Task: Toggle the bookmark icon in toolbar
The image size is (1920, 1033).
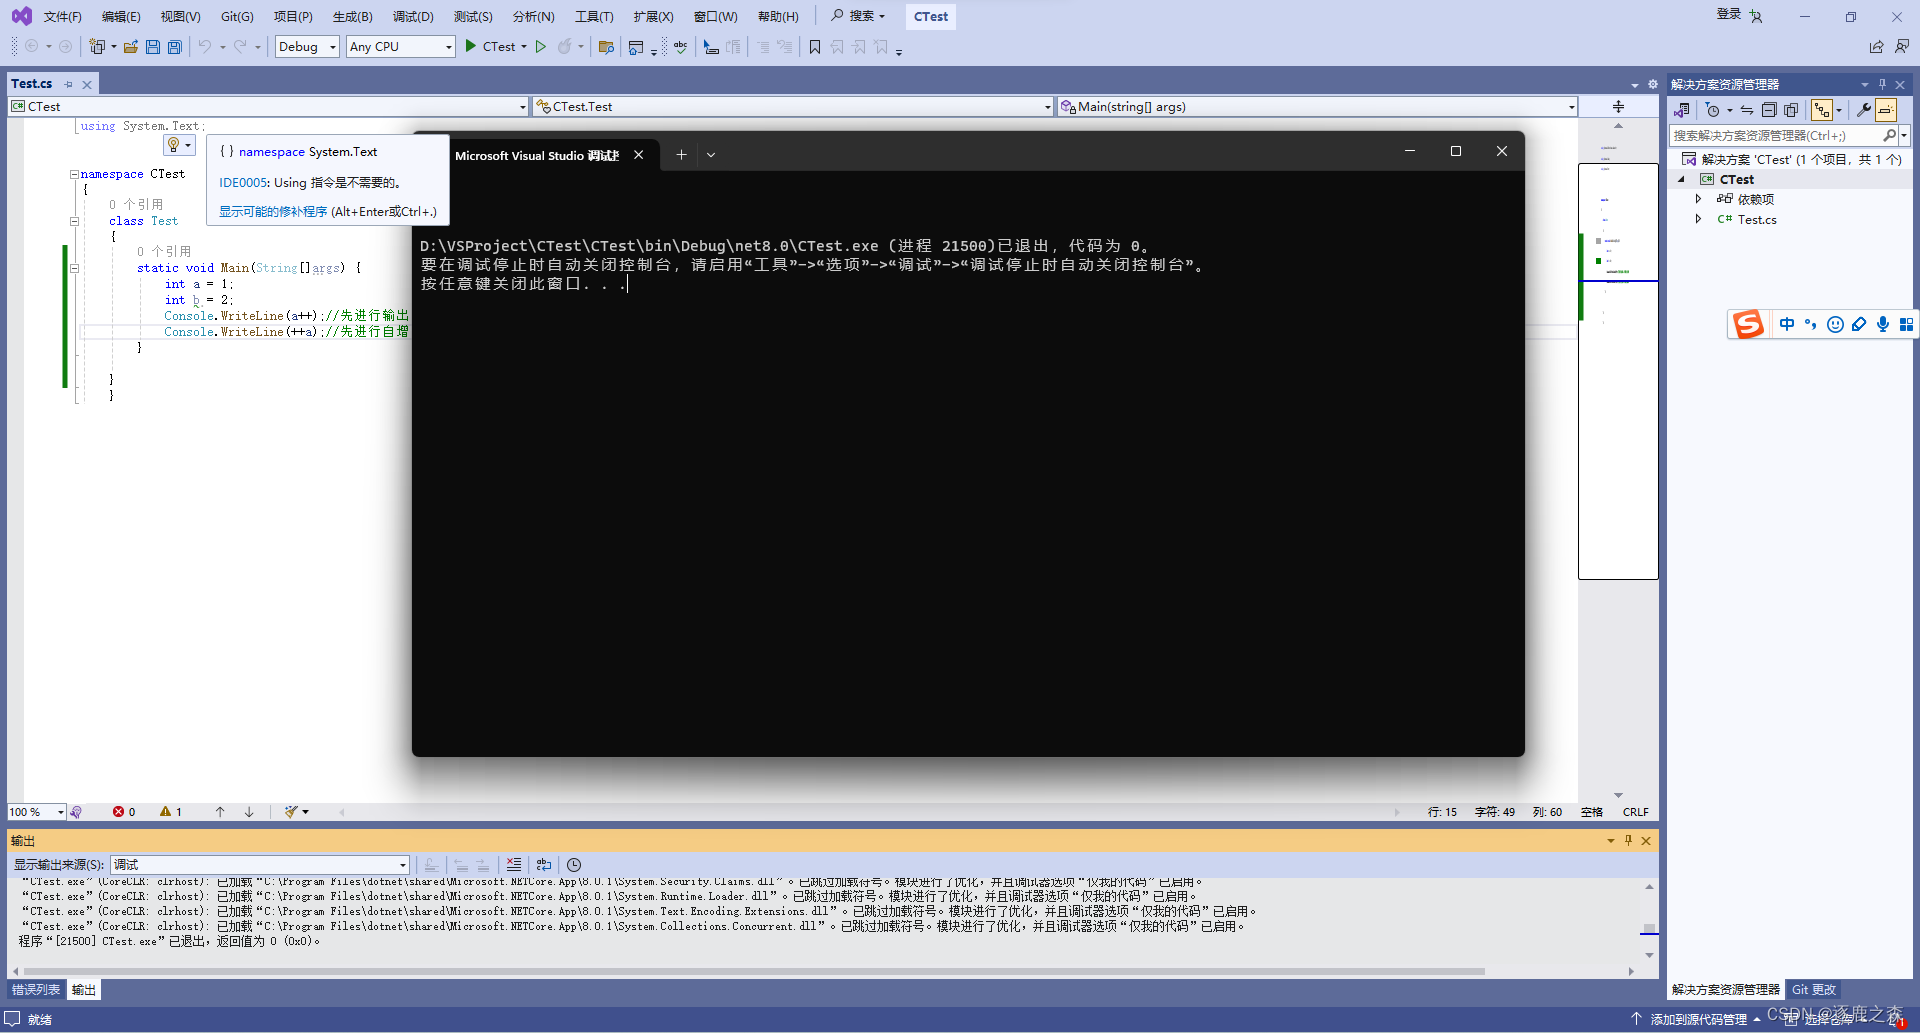Action: [x=815, y=47]
